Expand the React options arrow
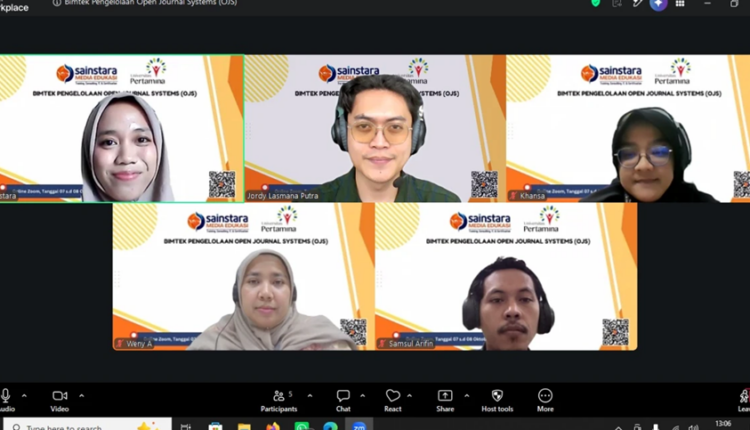750x430 pixels. coord(409,396)
